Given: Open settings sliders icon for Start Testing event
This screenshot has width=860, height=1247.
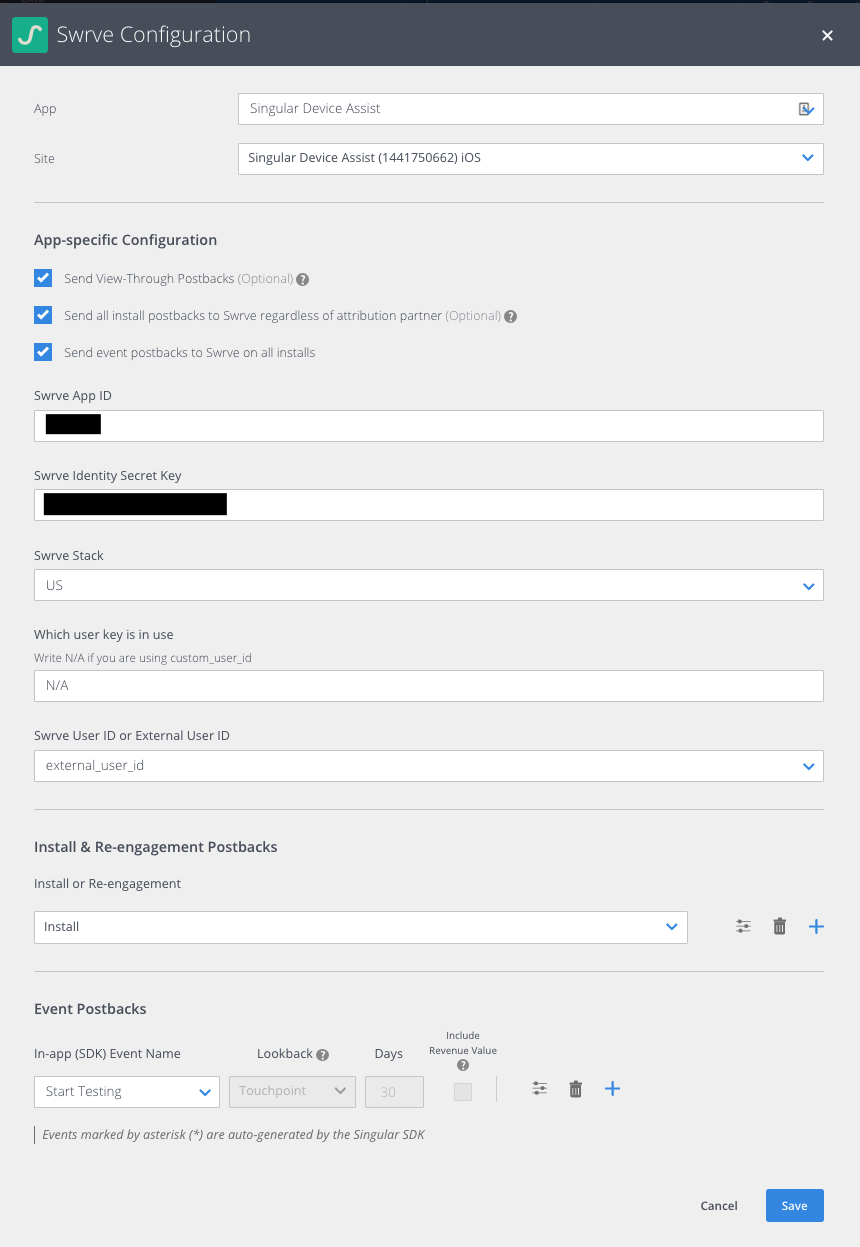Looking at the screenshot, I should (x=540, y=1089).
